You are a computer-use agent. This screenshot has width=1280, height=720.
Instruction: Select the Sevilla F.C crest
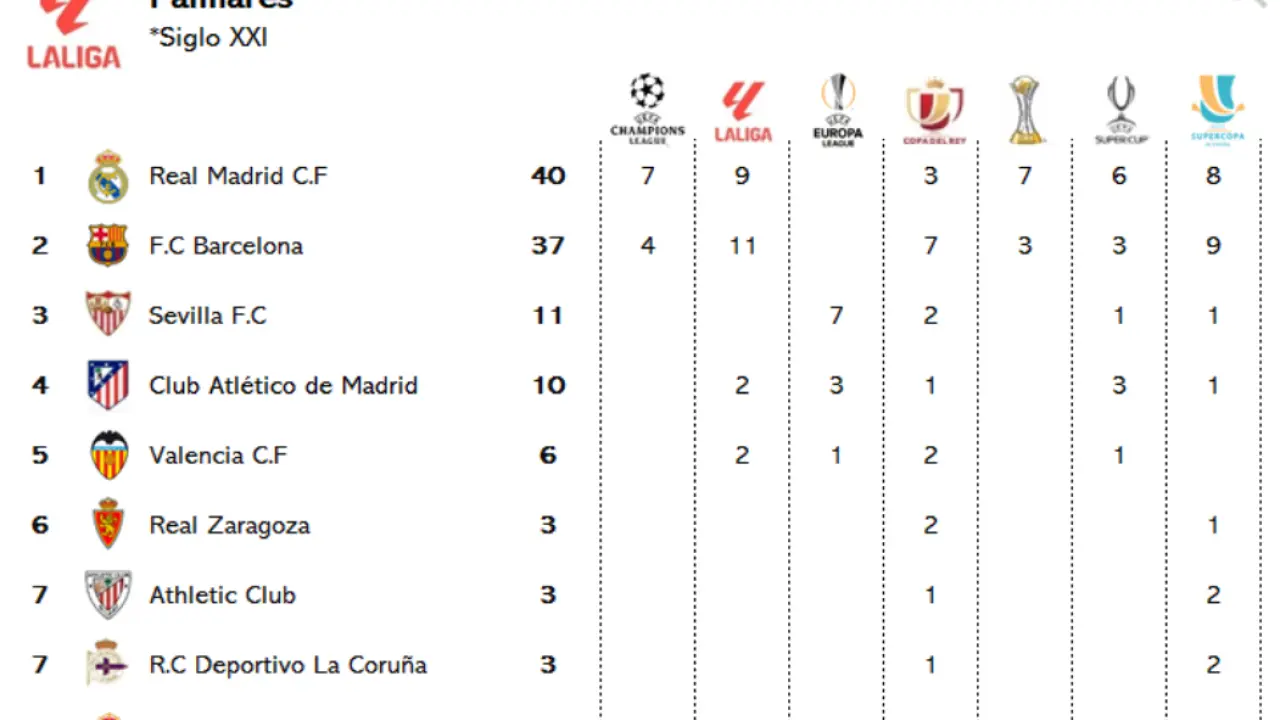coord(107,315)
